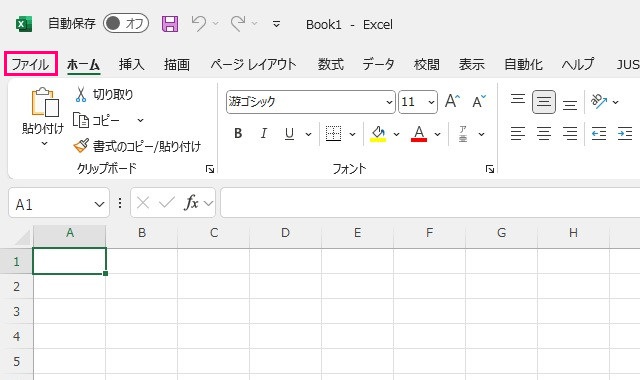Click the purple Save floppy disk icon
640x380 pixels.
click(170, 24)
